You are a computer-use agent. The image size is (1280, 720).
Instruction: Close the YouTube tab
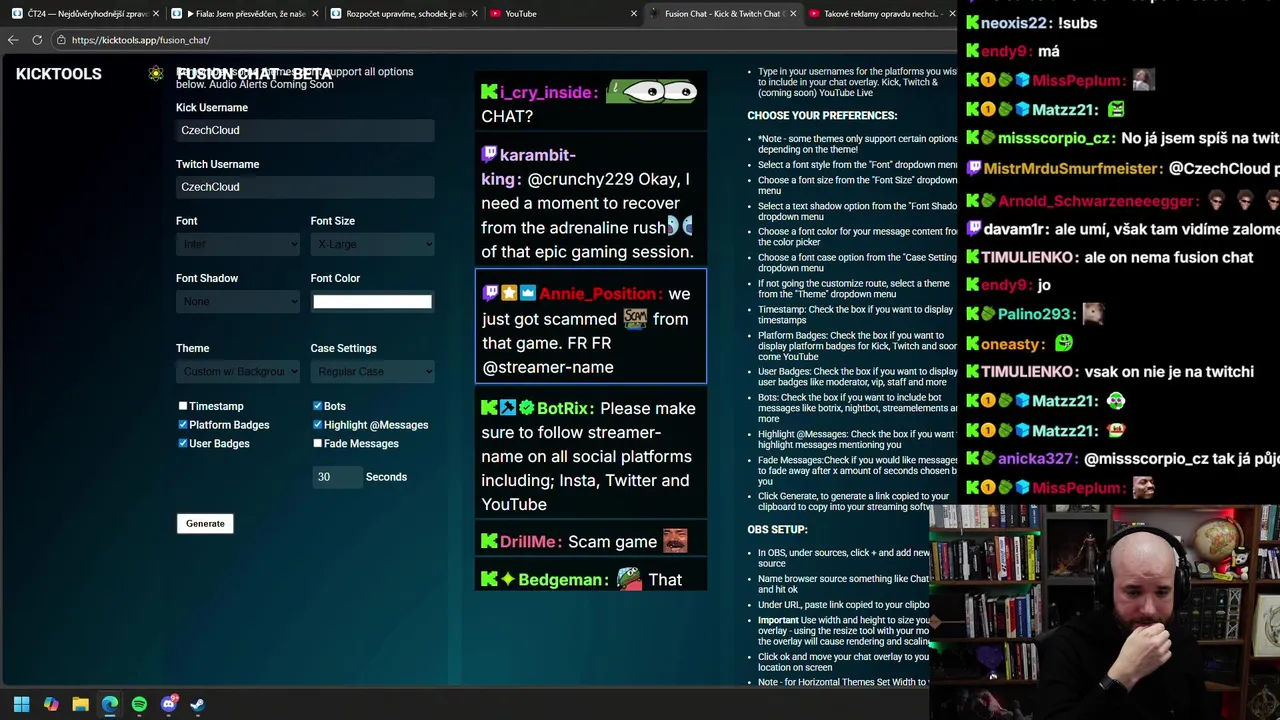pyautogui.click(x=634, y=14)
